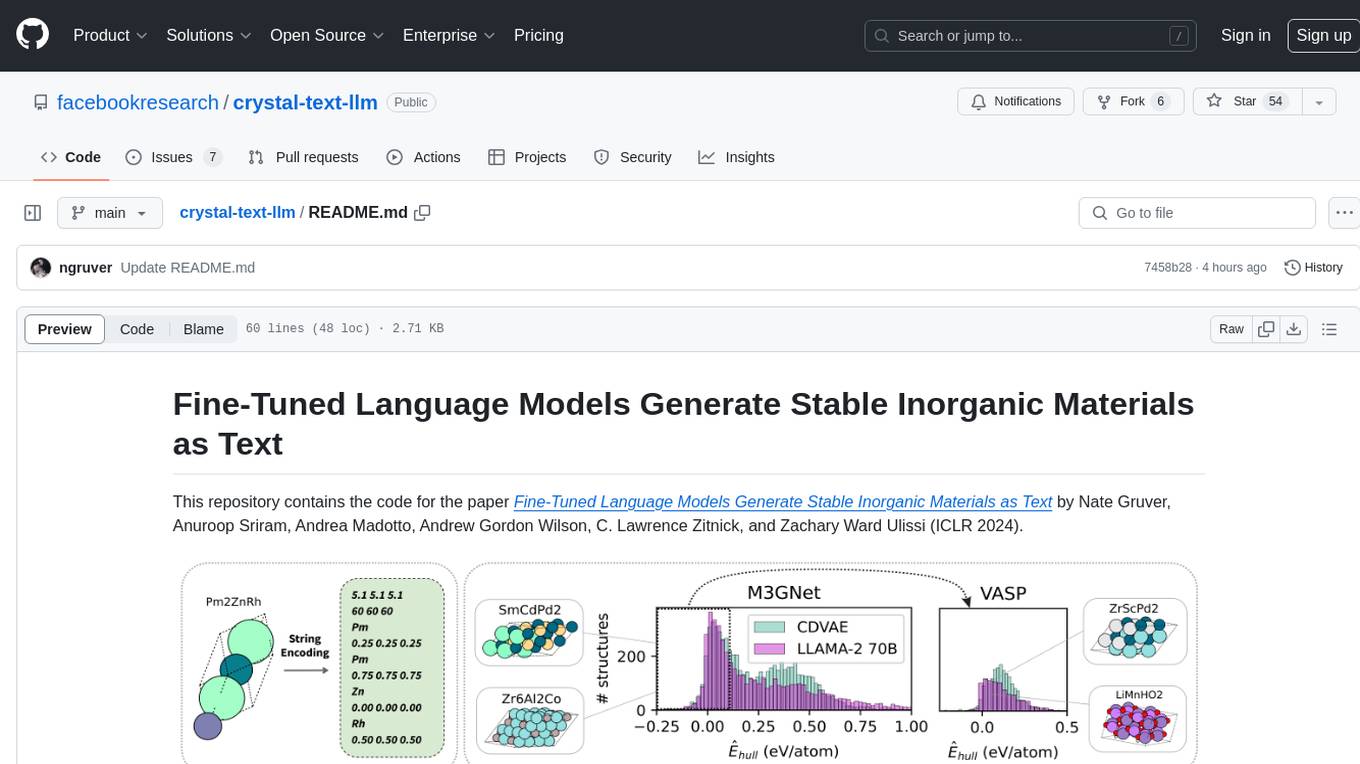Click the file size text 2.71 KB
The width and height of the screenshot is (1360, 764).
[x=416, y=329]
